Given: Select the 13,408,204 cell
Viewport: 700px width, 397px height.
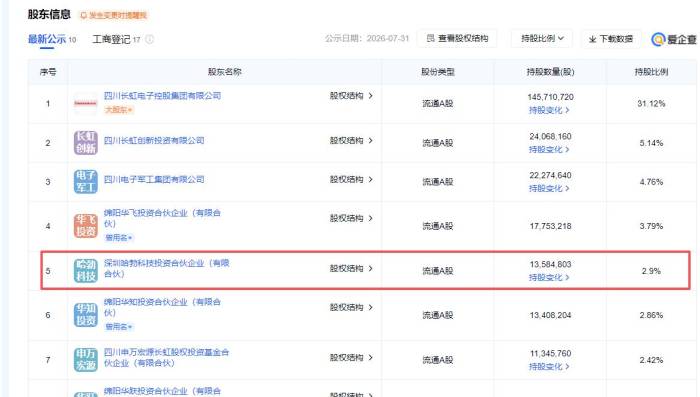Looking at the screenshot, I should (x=550, y=315).
